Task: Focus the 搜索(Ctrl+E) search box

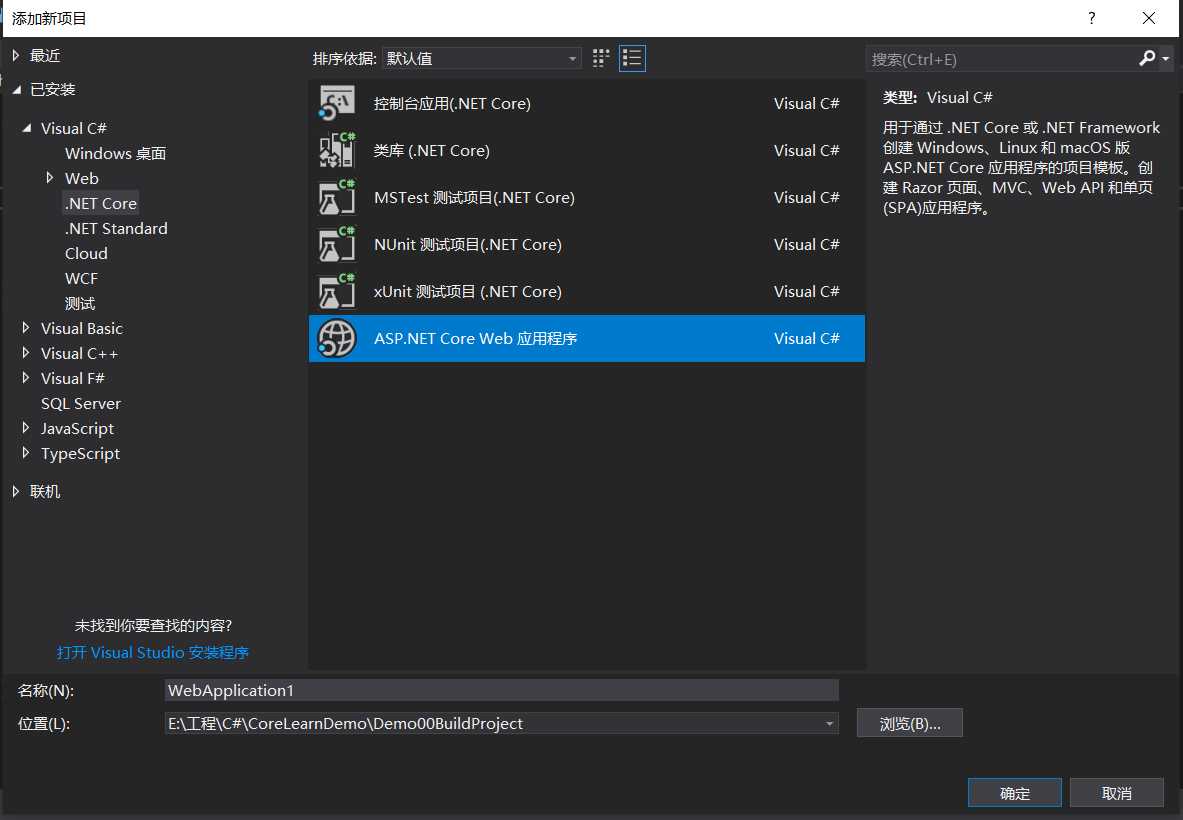Action: coord(1002,59)
